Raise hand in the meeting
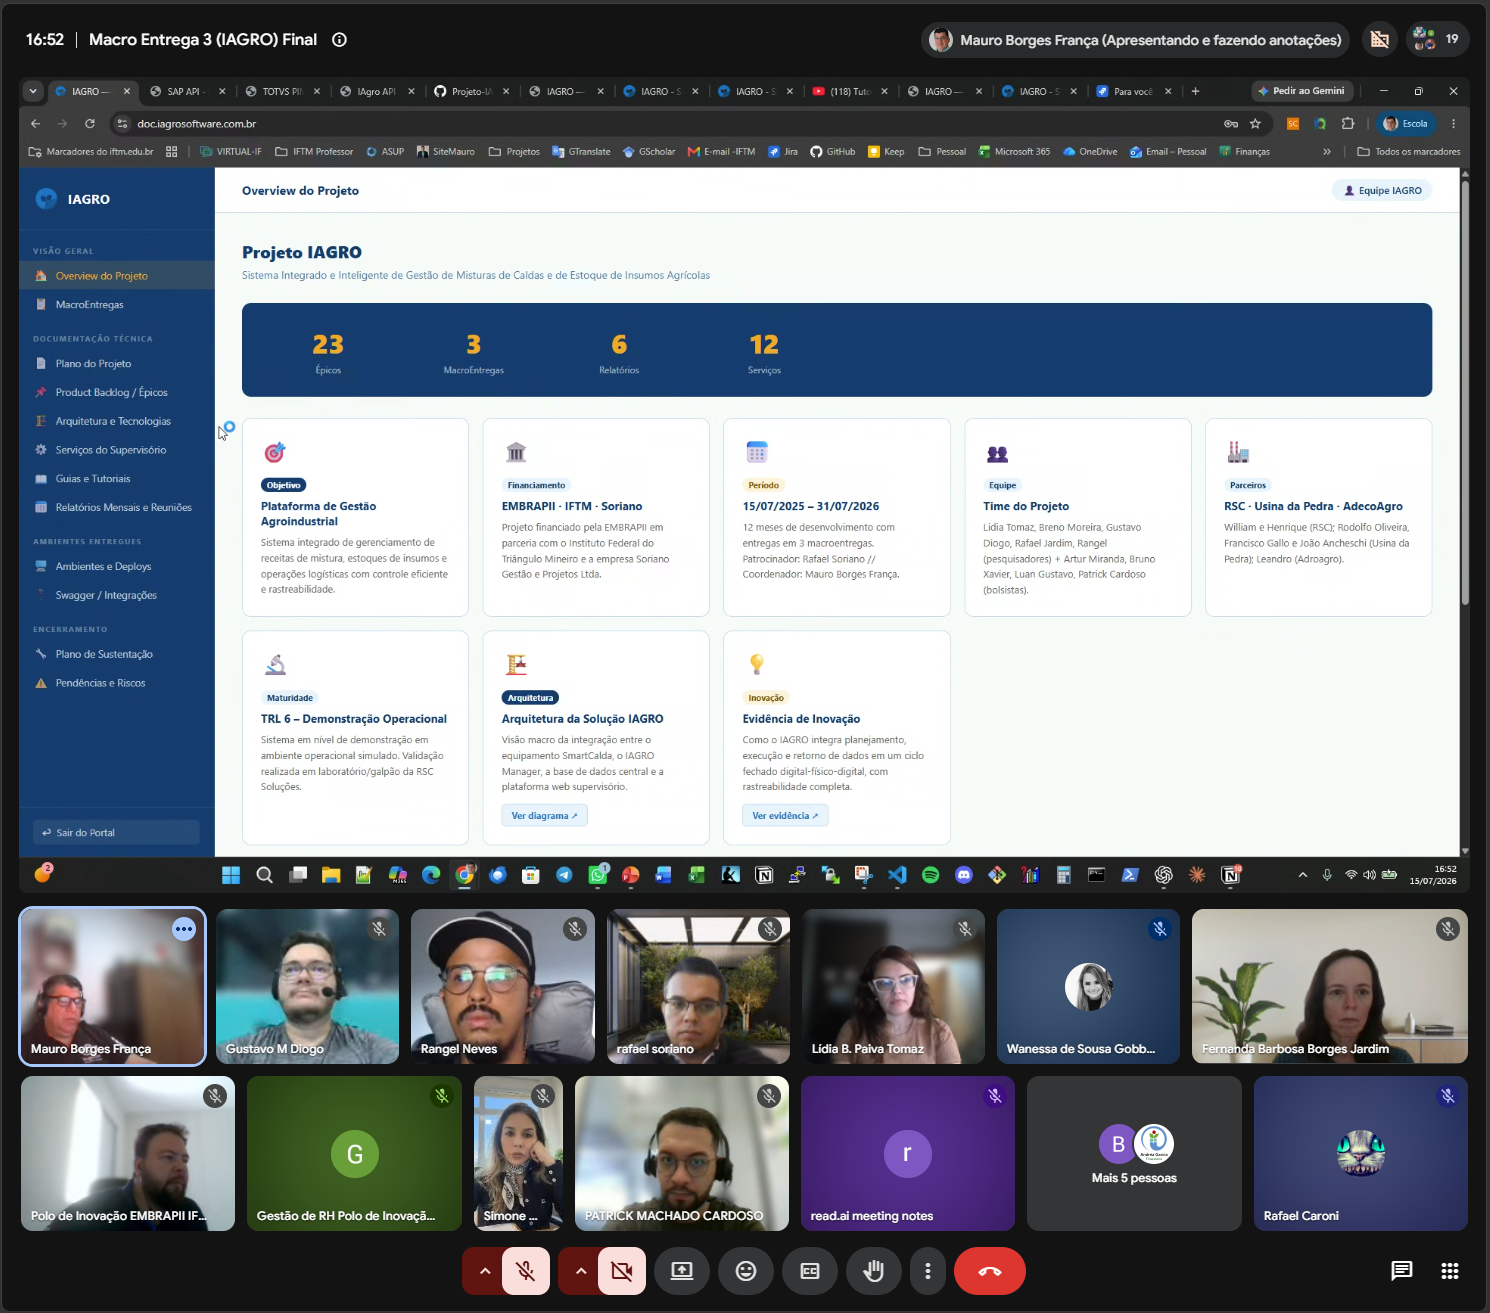 [873, 1271]
